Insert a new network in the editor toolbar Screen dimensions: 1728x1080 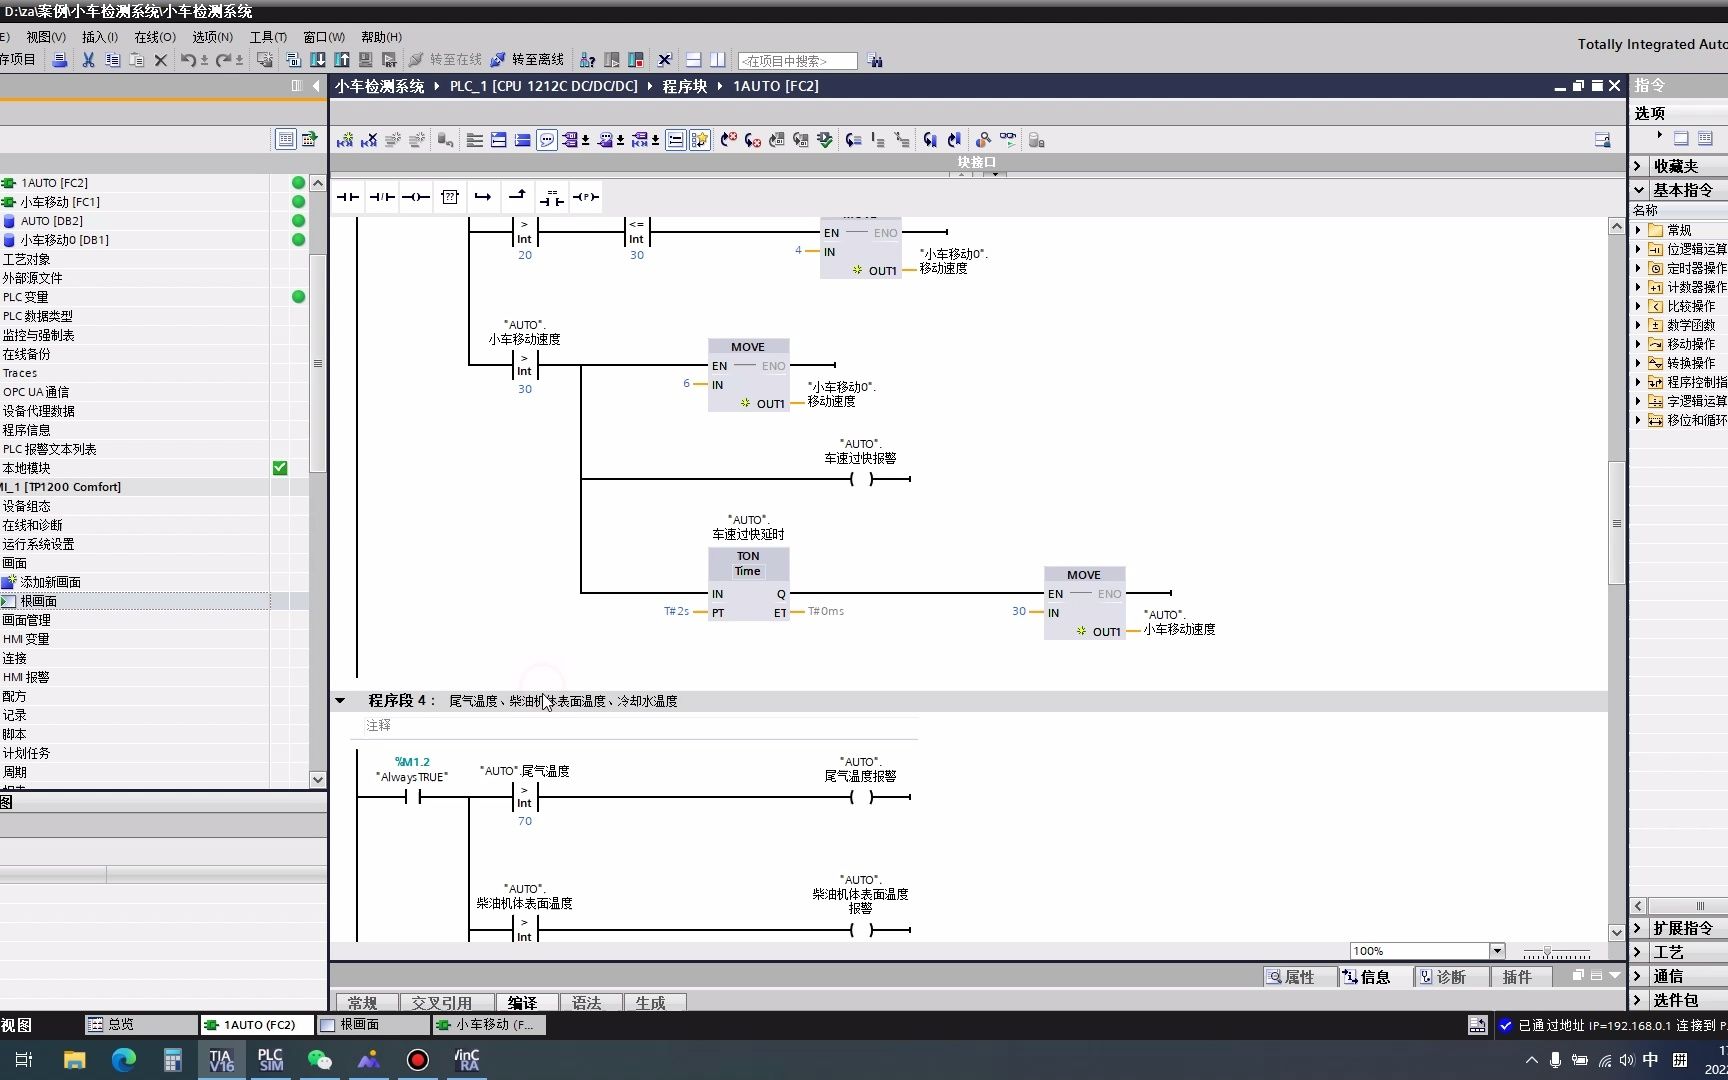point(345,140)
